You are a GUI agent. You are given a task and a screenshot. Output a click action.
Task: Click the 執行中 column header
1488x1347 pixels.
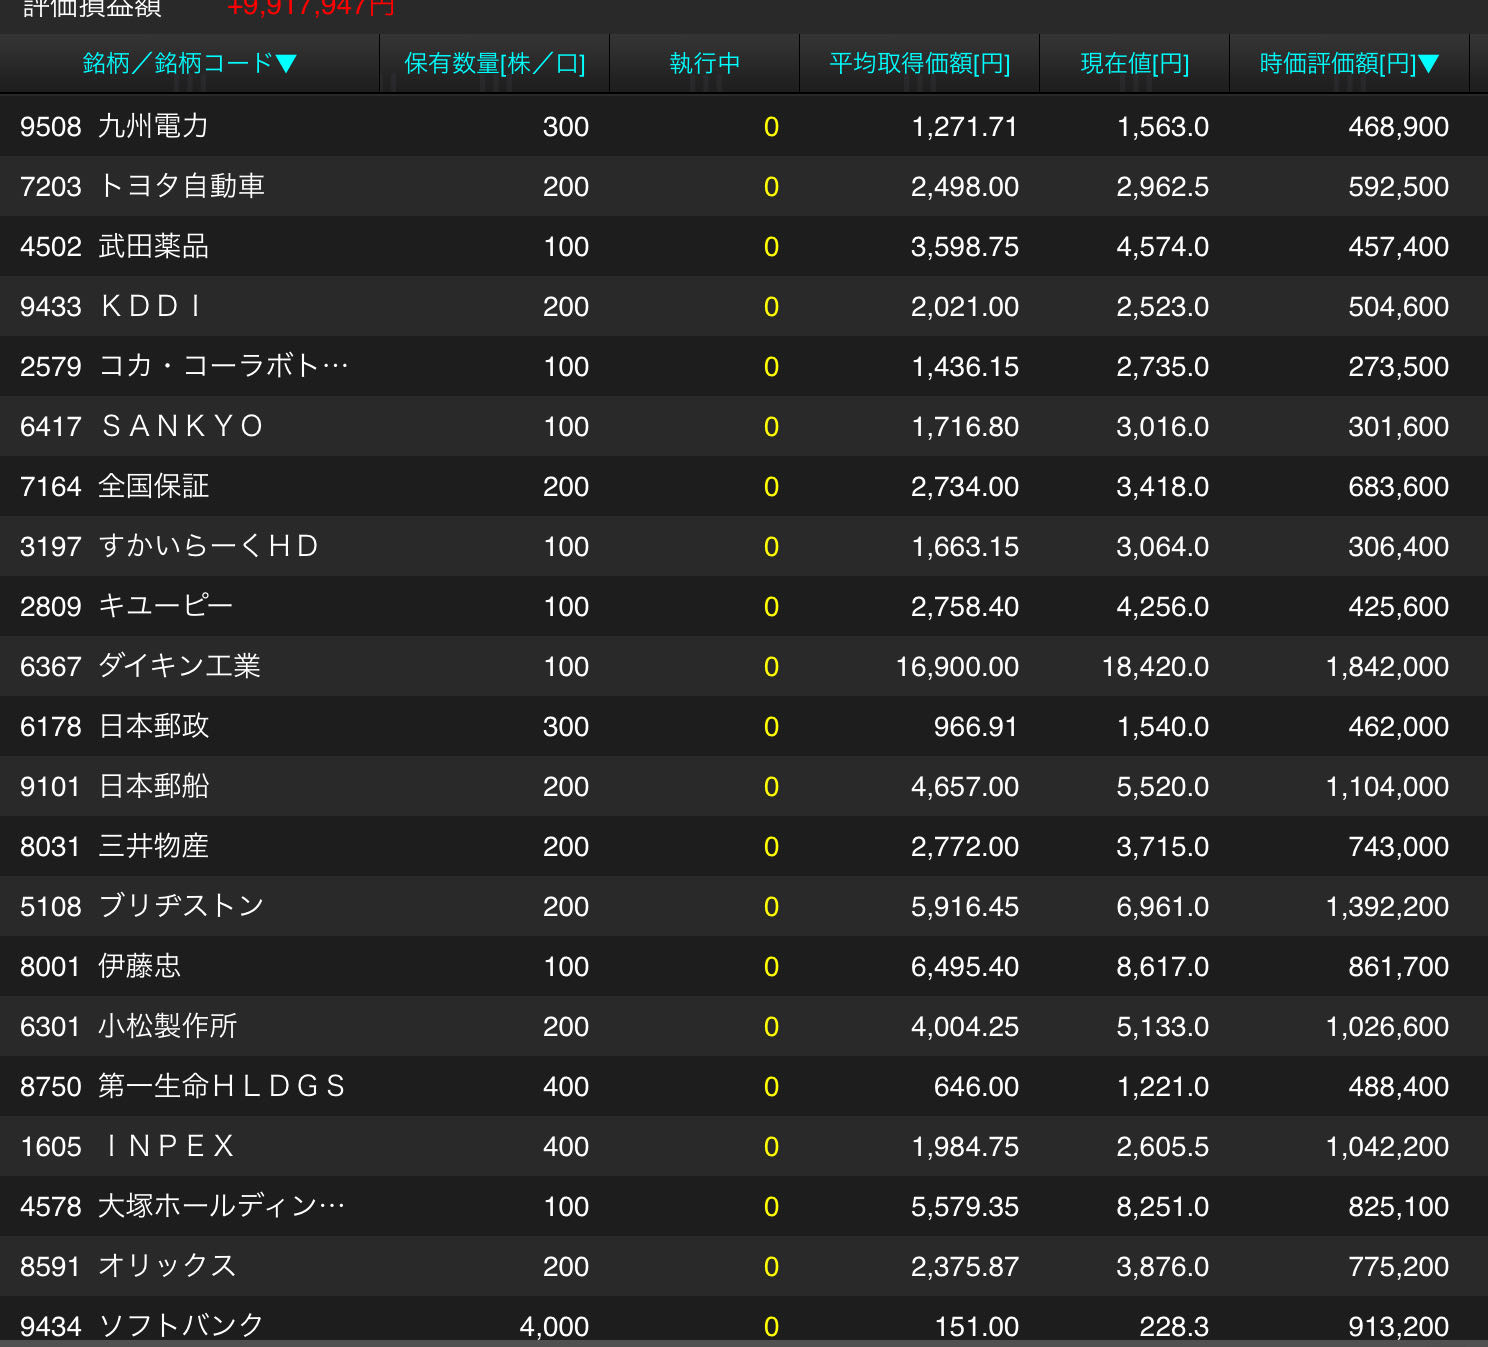click(x=704, y=64)
